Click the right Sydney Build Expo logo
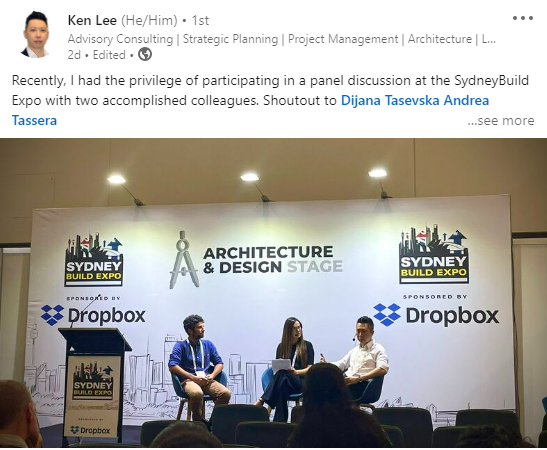The width and height of the screenshot is (547, 450). [x=433, y=255]
